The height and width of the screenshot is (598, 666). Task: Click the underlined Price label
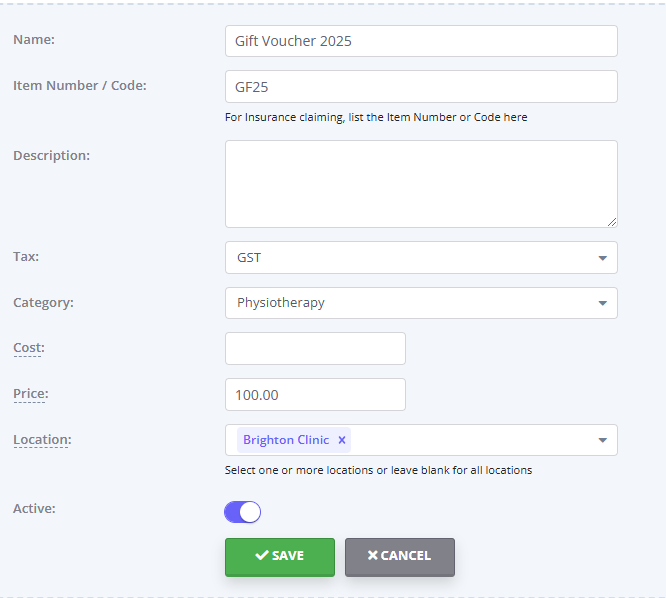click(x=31, y=394)
